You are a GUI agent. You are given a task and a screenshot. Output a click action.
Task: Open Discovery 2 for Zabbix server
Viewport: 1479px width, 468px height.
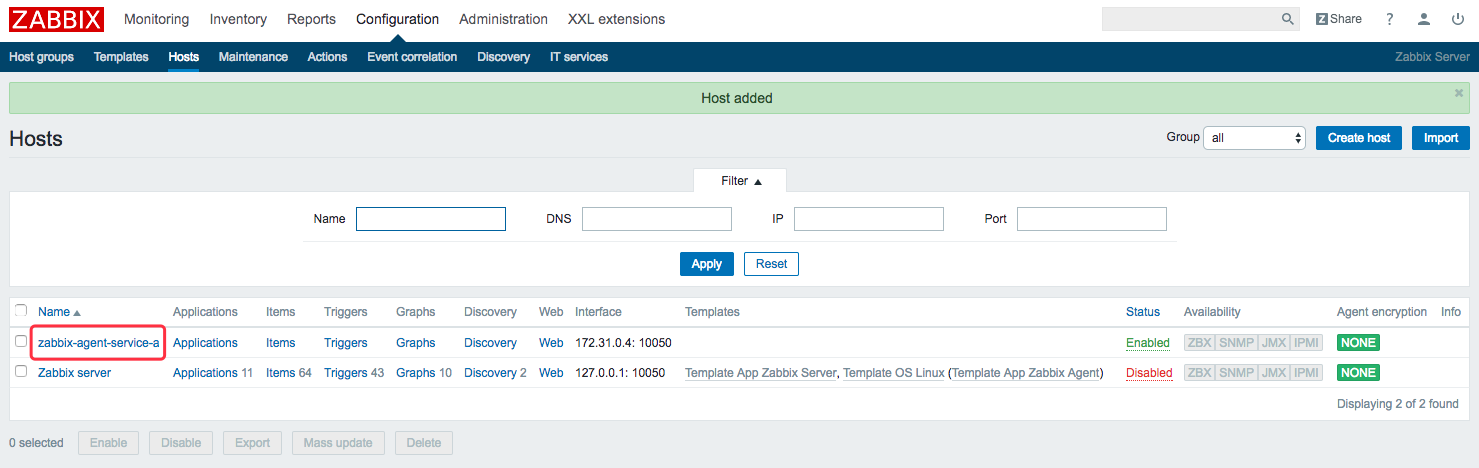coord(490,373)
